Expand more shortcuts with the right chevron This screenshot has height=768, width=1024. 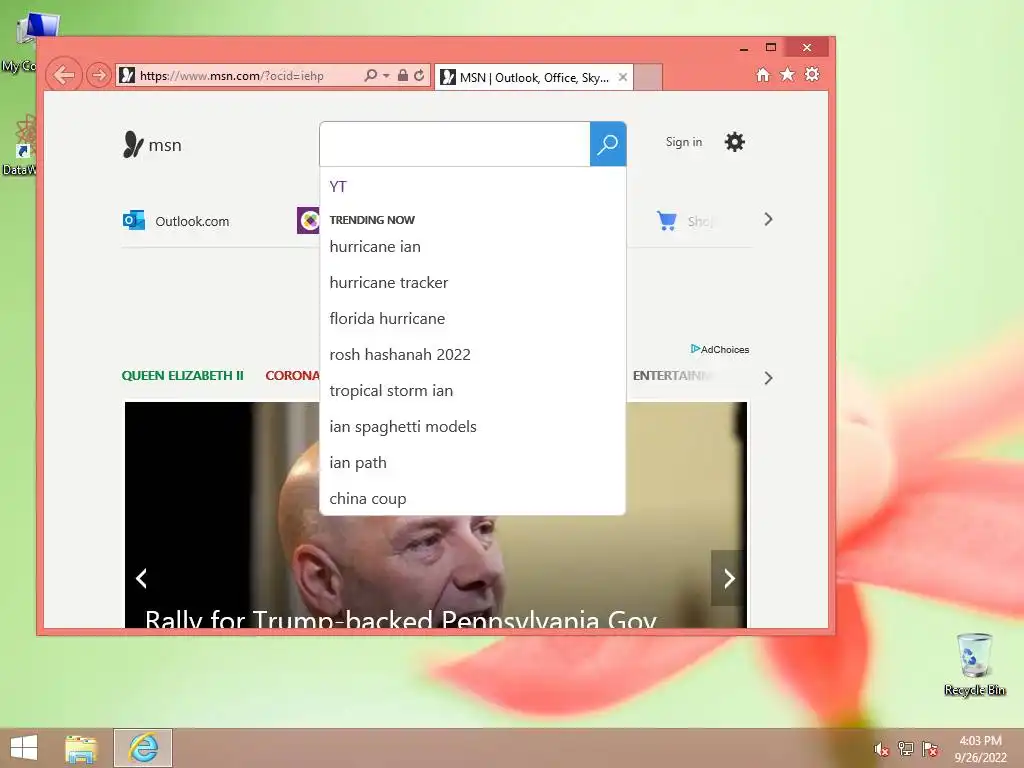pyautogui.click(x=768, y=219)
